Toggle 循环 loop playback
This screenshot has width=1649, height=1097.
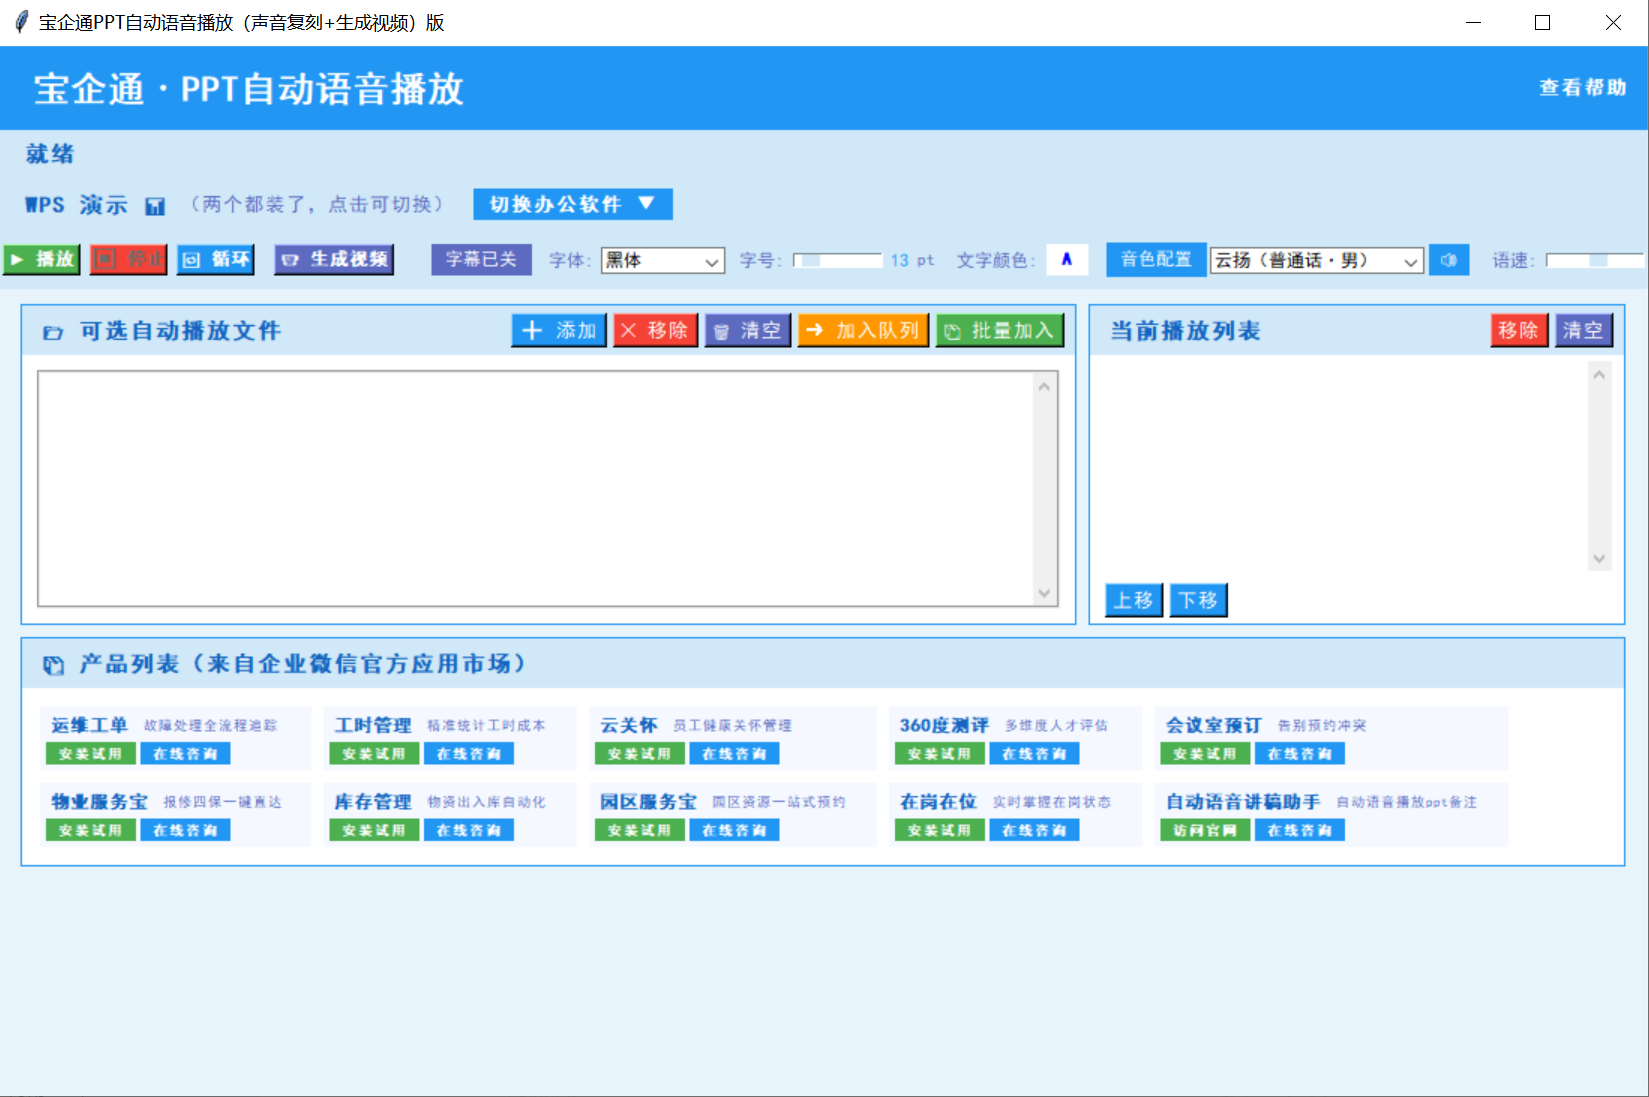tap(216, 260)
